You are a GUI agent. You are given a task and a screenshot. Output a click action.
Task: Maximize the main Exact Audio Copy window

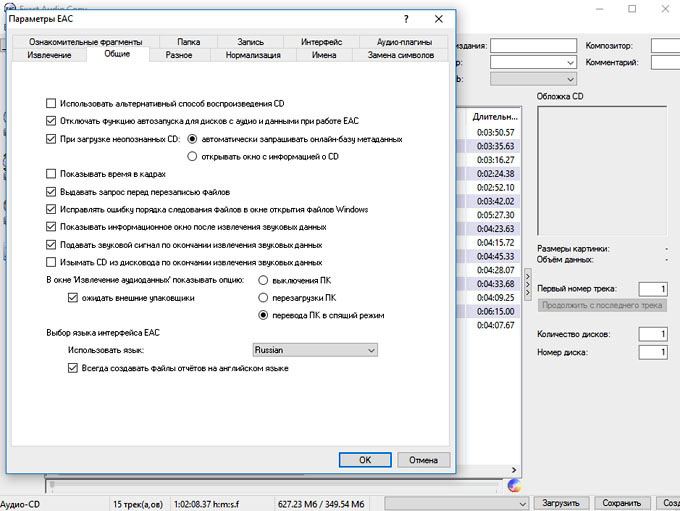click(x=631, y=9)
